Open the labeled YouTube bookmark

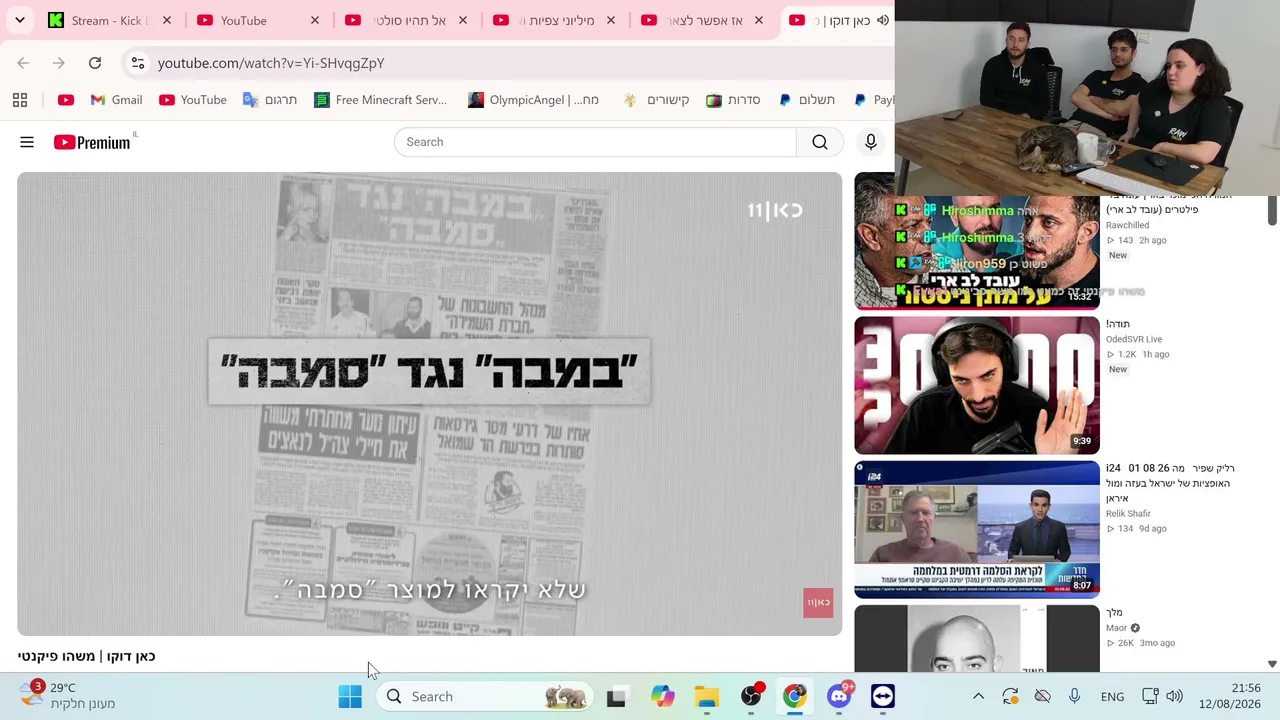click(193, 100)
